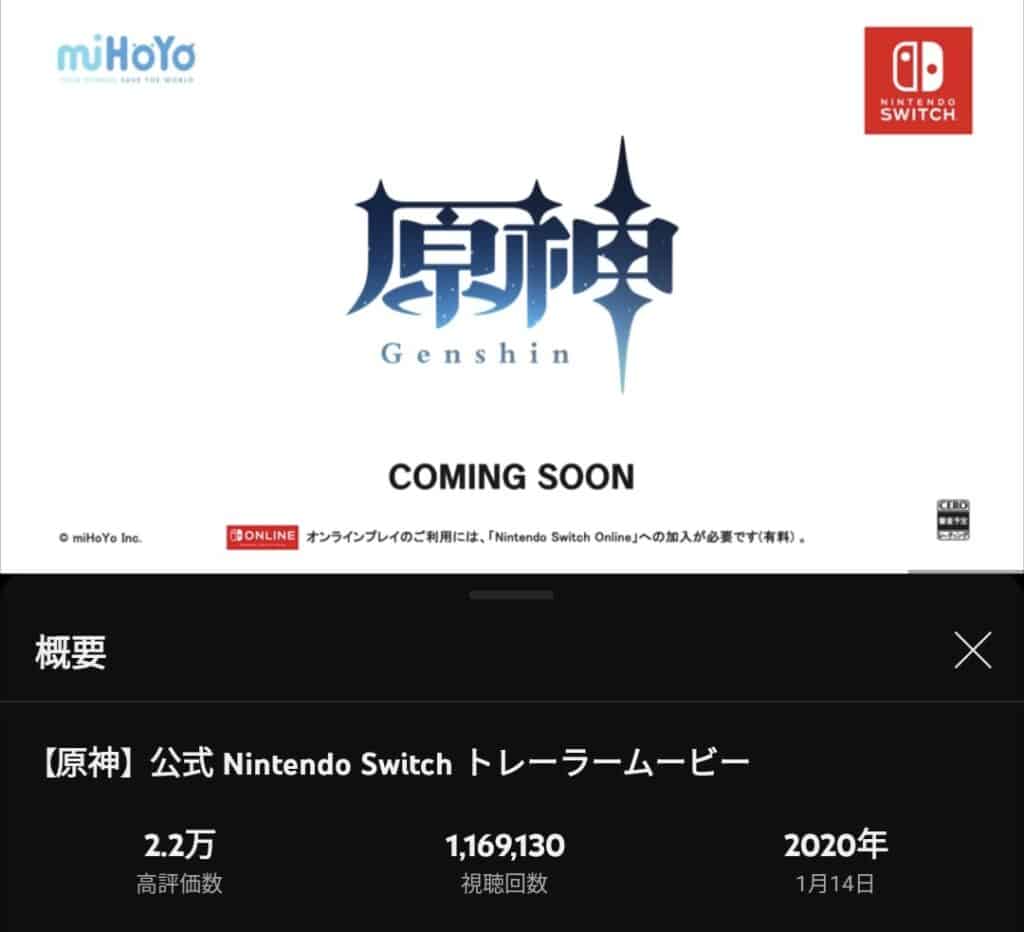Tap the description sheet drag handle
The height and width of the screenshot is (932, 1024).
[511, 595]
